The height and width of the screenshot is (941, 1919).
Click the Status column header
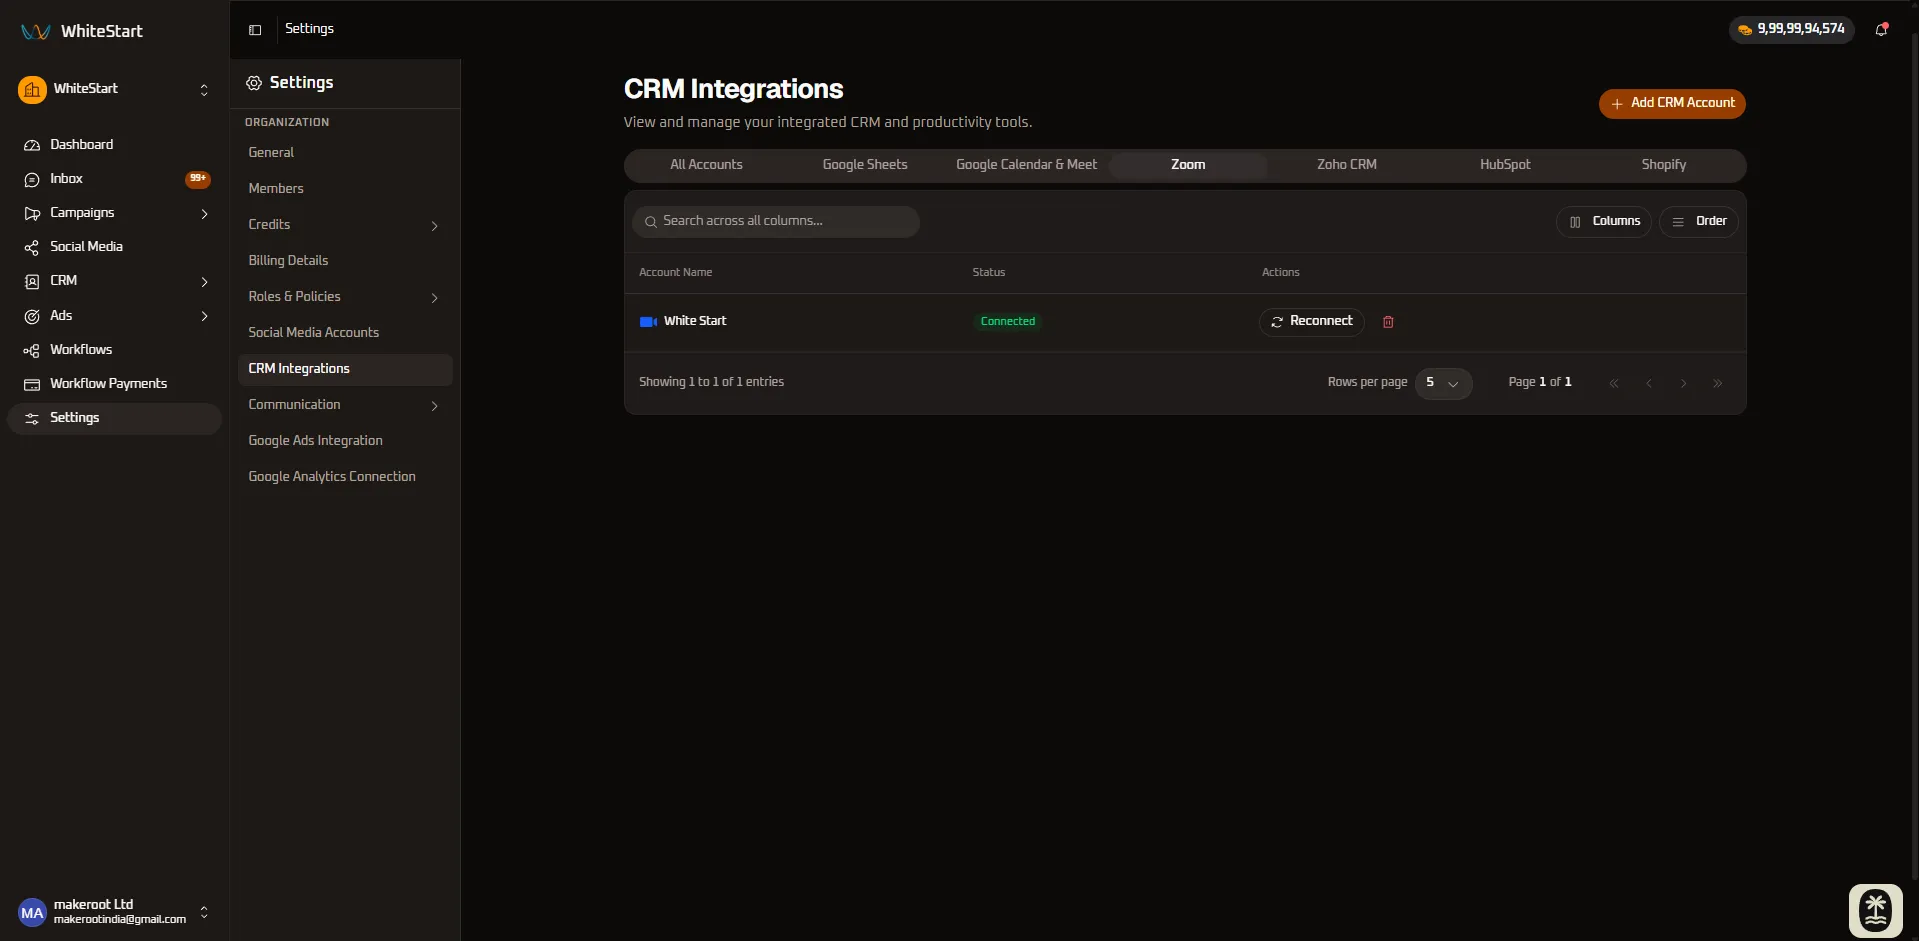coord(989,273)
